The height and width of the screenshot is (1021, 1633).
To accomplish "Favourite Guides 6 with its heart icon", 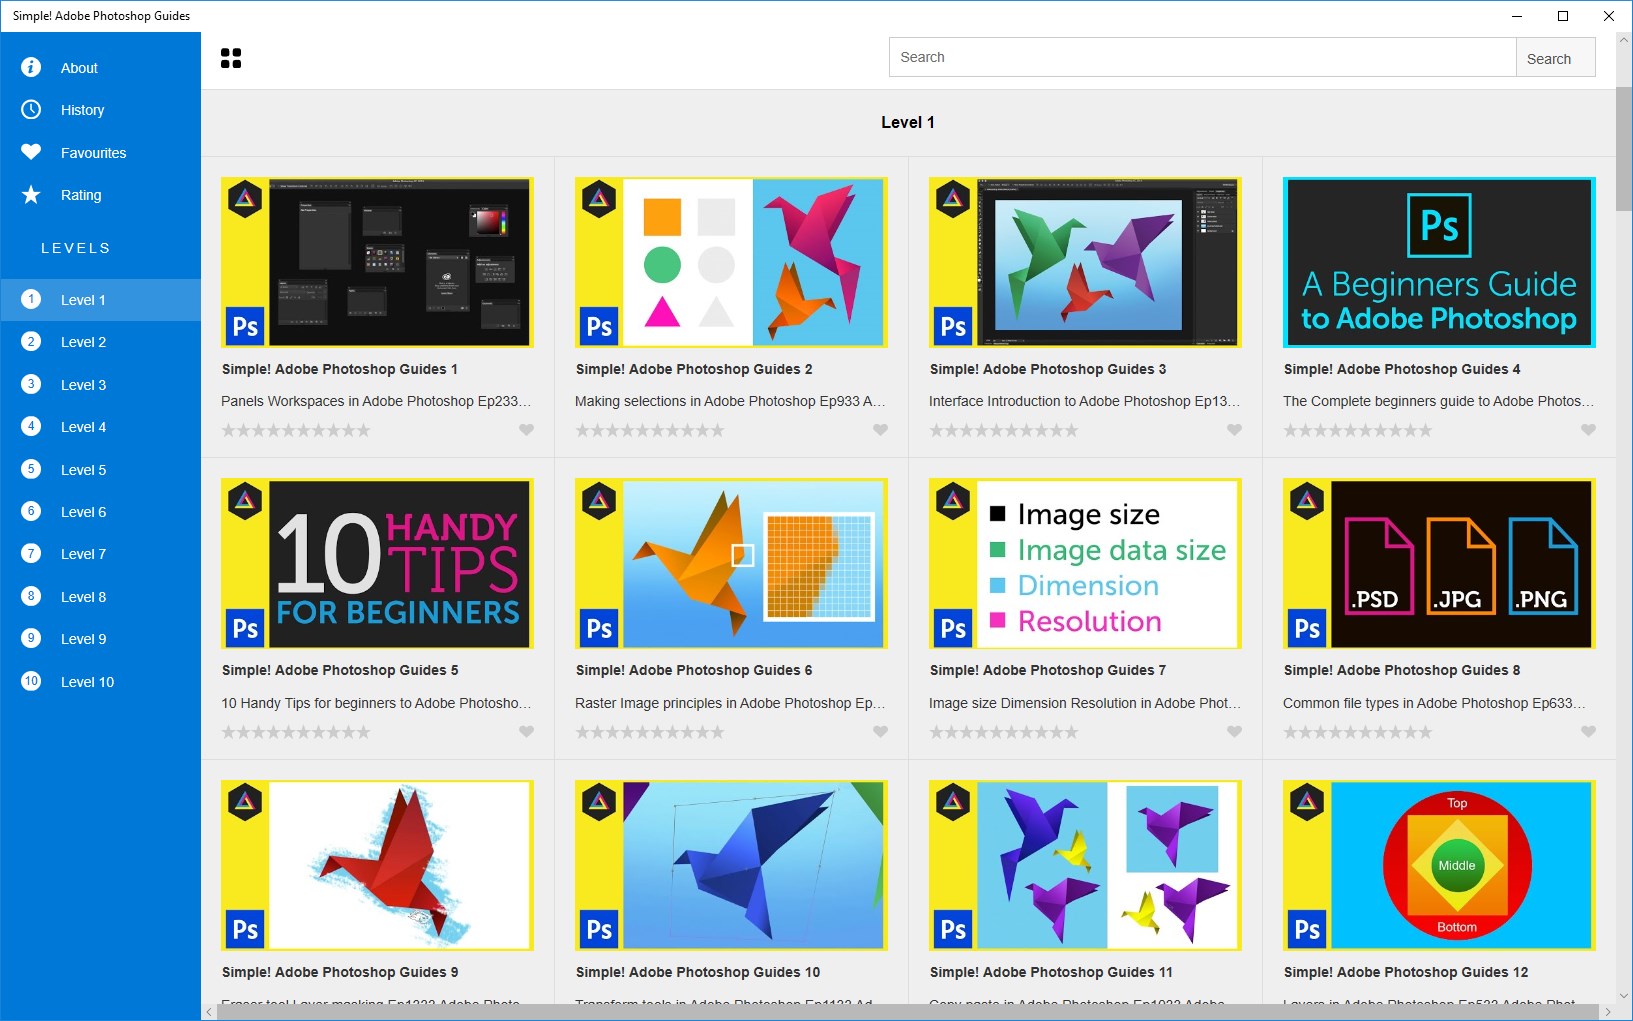I will coord(880,732).
